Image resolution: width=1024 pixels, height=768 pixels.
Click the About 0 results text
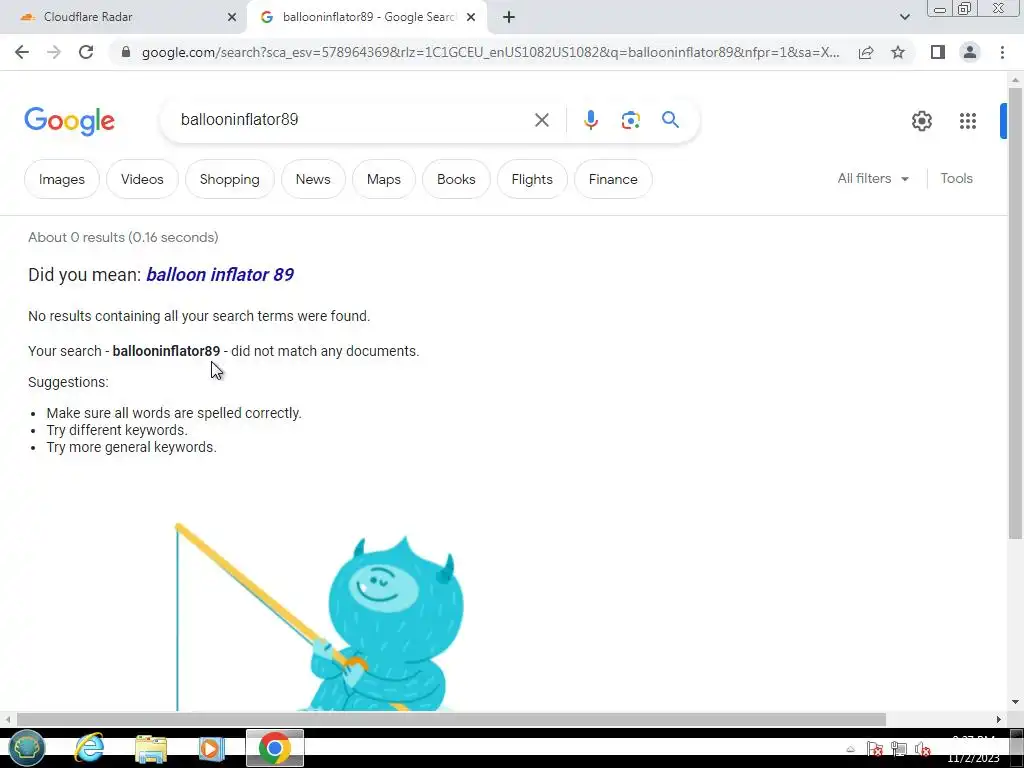(123, 237)
